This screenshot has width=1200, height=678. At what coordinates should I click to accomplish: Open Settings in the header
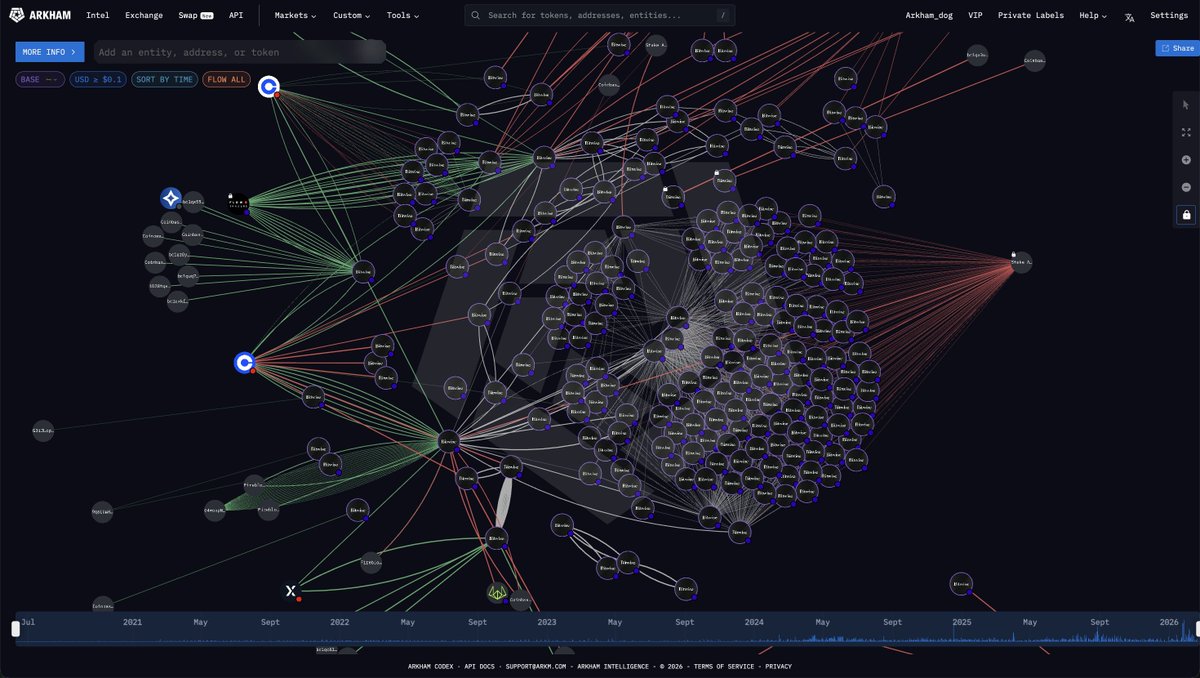pyautogui.click(x=1169, y=15)
